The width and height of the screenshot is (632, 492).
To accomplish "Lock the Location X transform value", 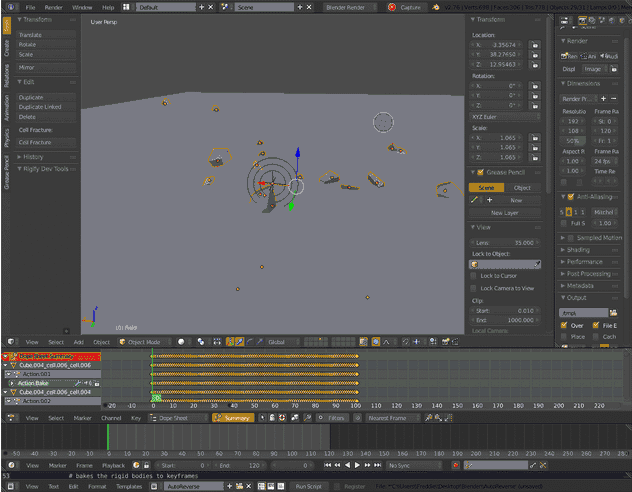I will (x=534, y=45).
